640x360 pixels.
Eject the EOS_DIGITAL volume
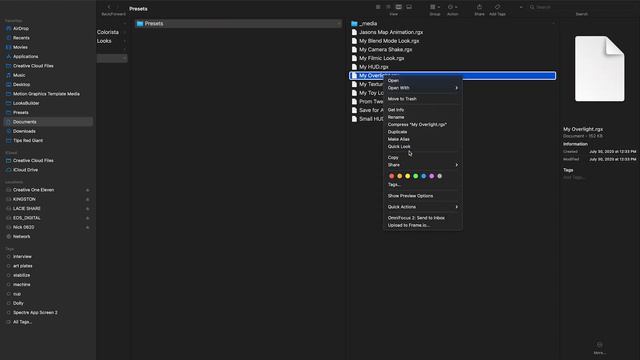click(x=87, y=218)
